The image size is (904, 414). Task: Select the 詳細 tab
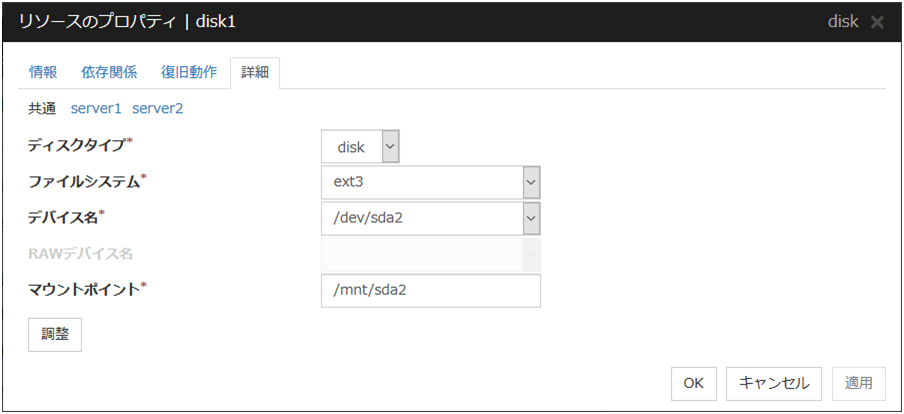255,72
